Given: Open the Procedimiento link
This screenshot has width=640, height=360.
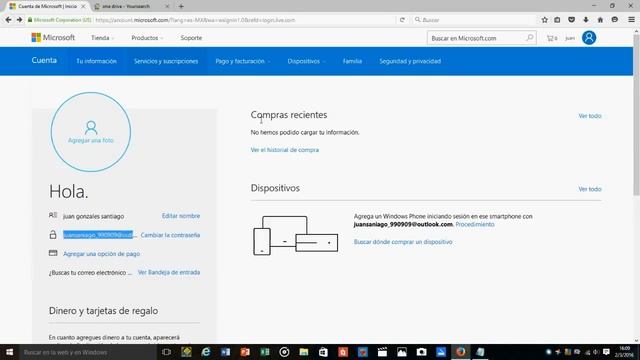Looking at the screenshot, I should point(475,224).
